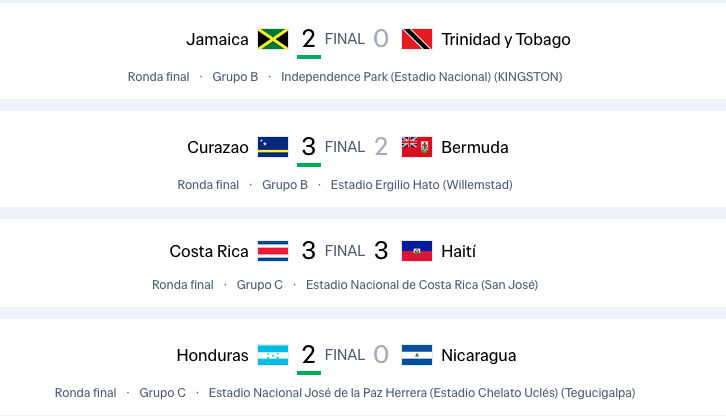
Task: Select the Bermuda team name
Action: 475,148
